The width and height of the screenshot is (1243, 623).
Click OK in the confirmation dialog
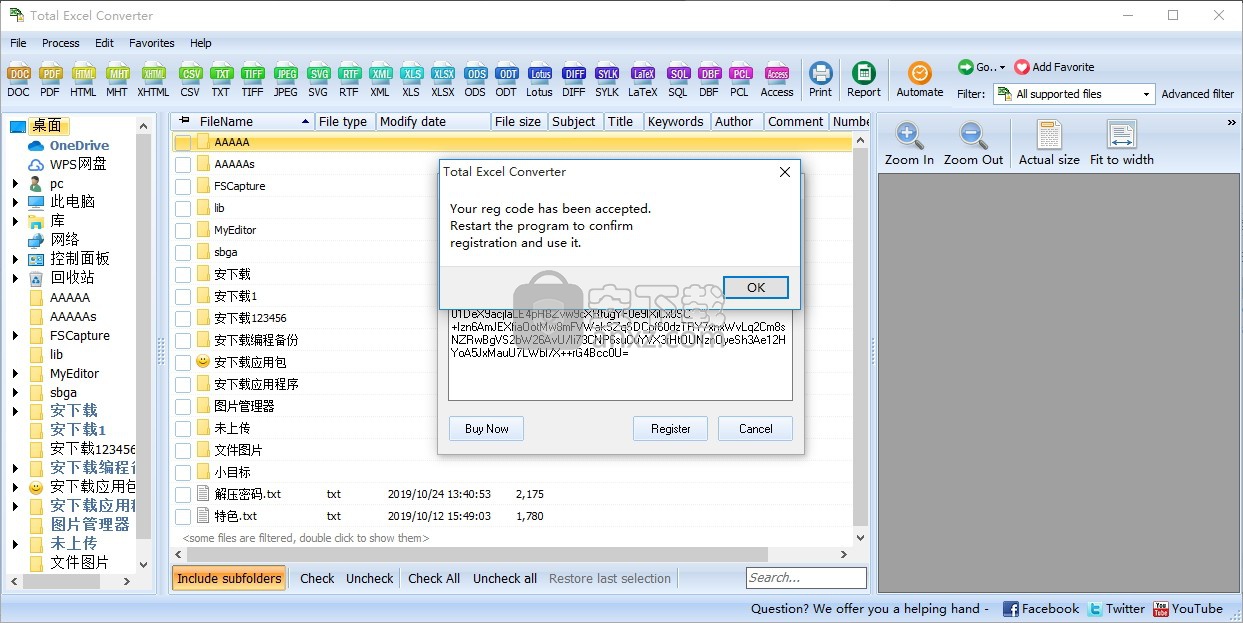(756, 287)
